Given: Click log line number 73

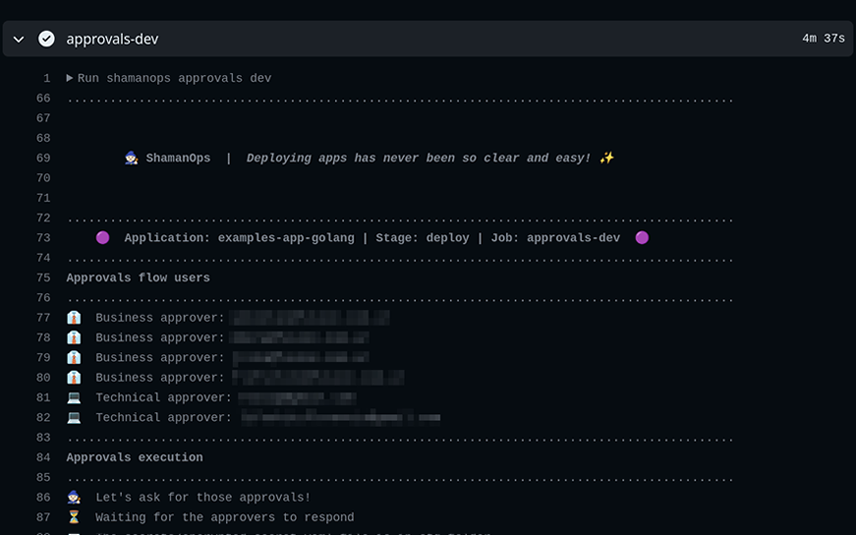Looking at the screenshot, I should pyautogui.click(x=43, y=238).
